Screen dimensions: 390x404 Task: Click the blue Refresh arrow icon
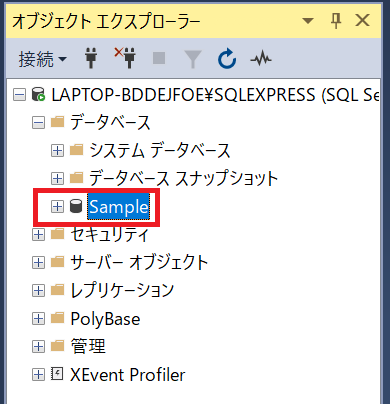point(227,59)
